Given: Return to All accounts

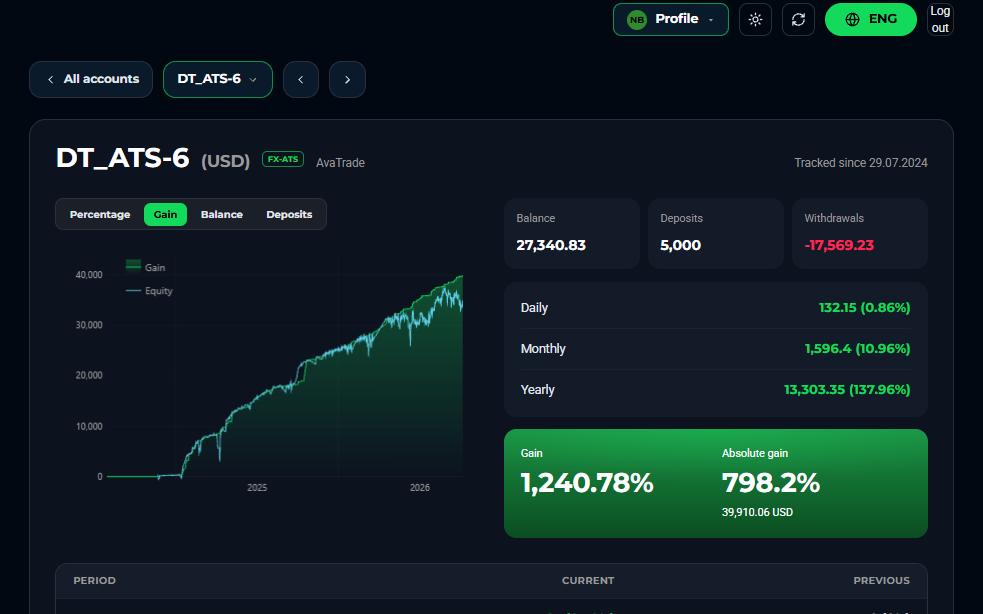Looking at the screenshot, I should 91,80.
